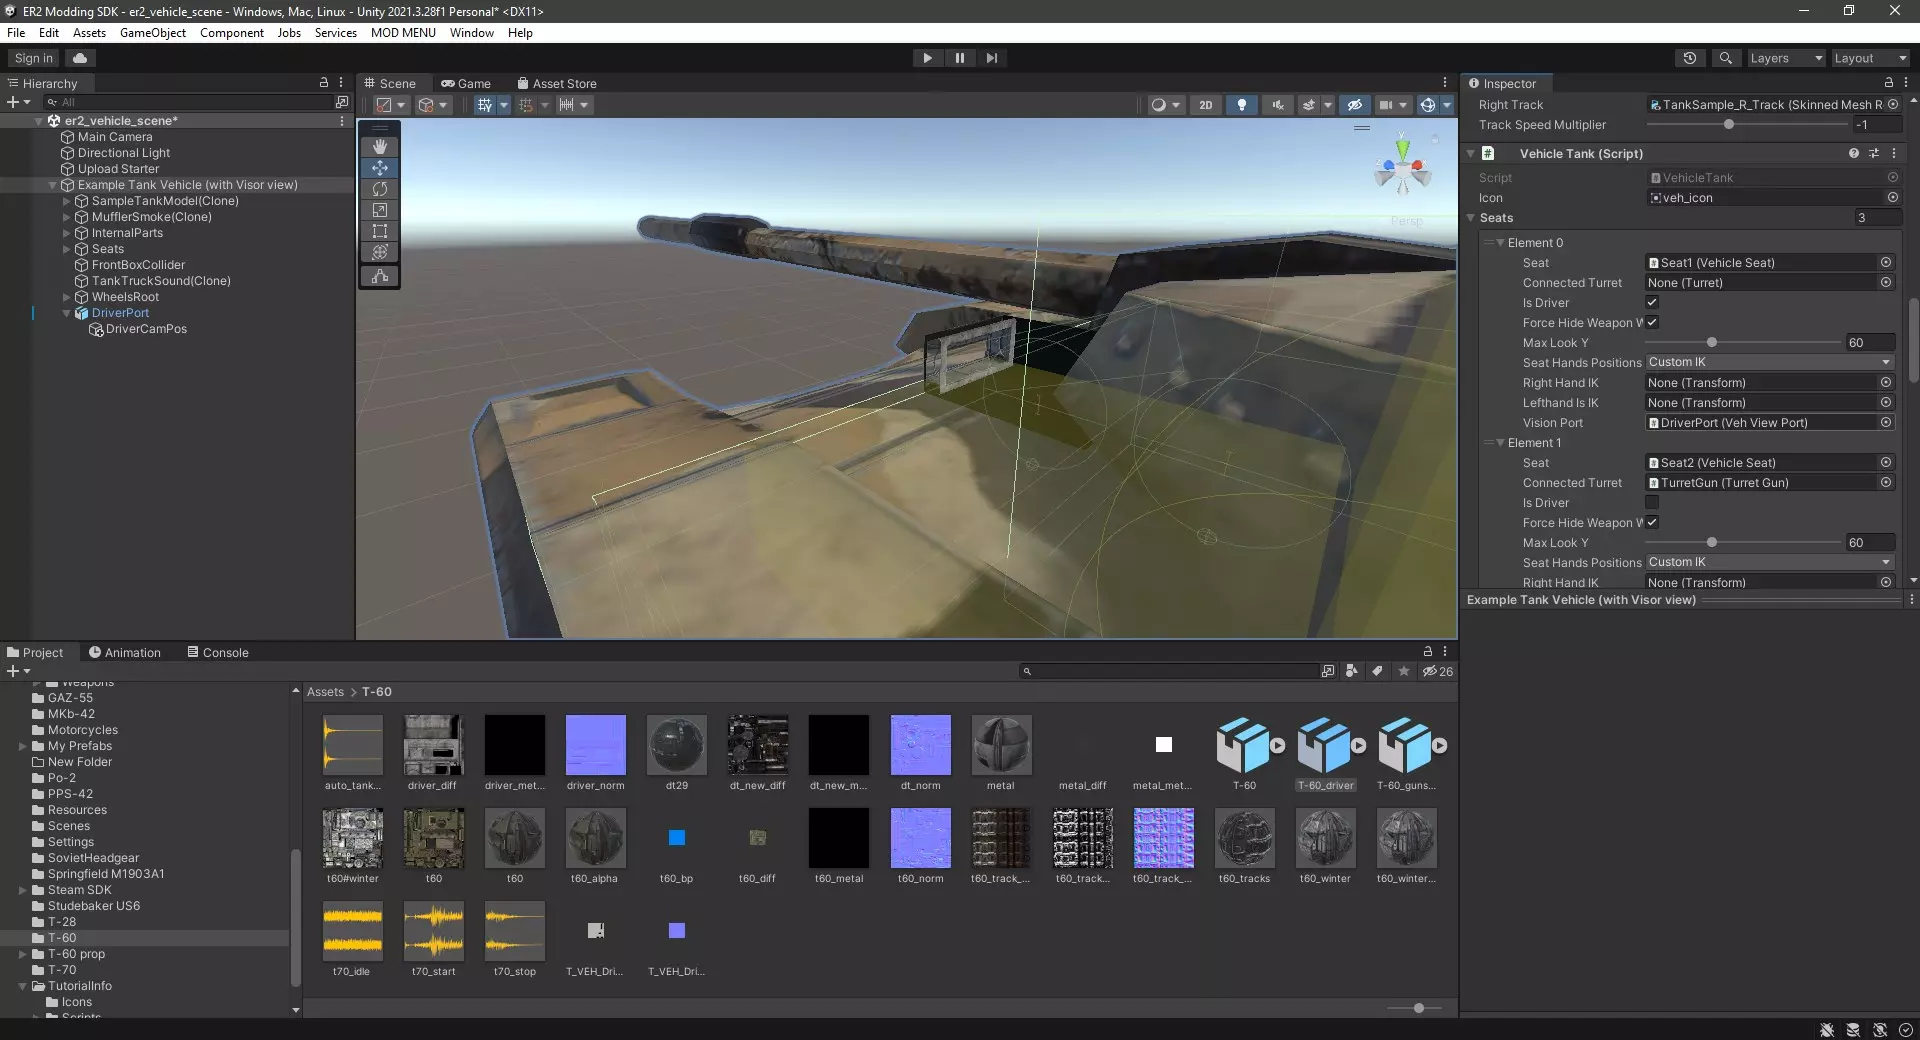This screenshot has width=1920, height=1040.
Task: Select the Scale tool in scene view
Action: [380, 210]
